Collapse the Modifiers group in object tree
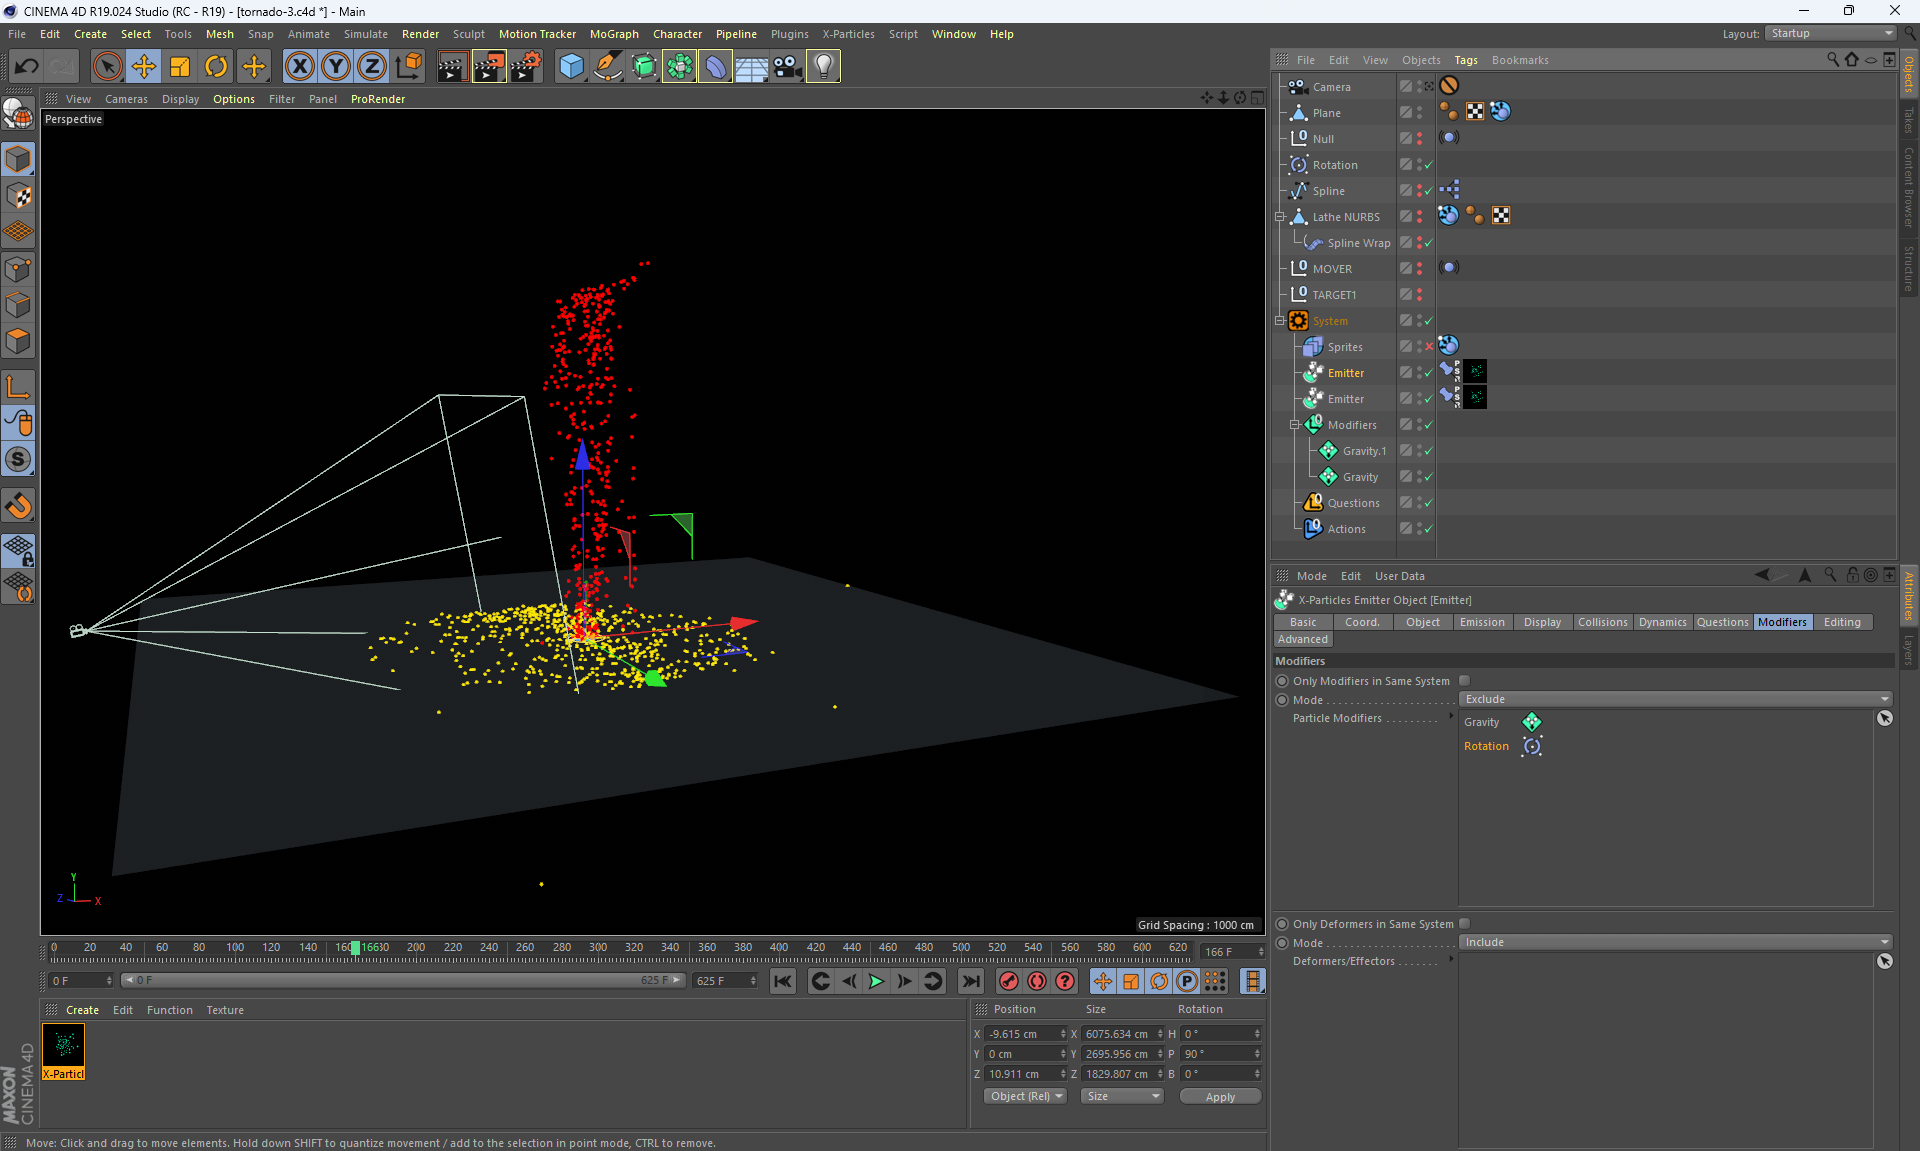1920x1151 pixels. tap(1294, 425)
